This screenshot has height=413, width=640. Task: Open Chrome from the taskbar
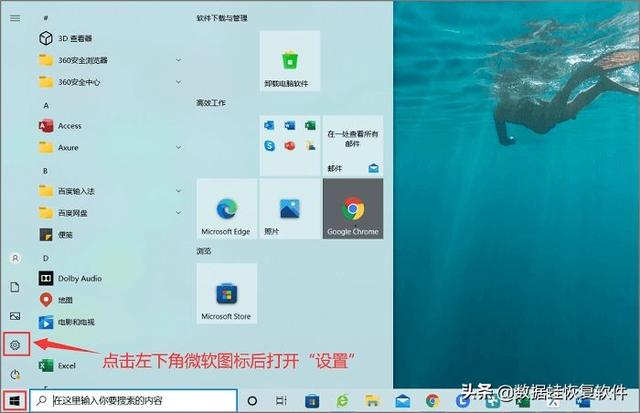click(433, 401)
